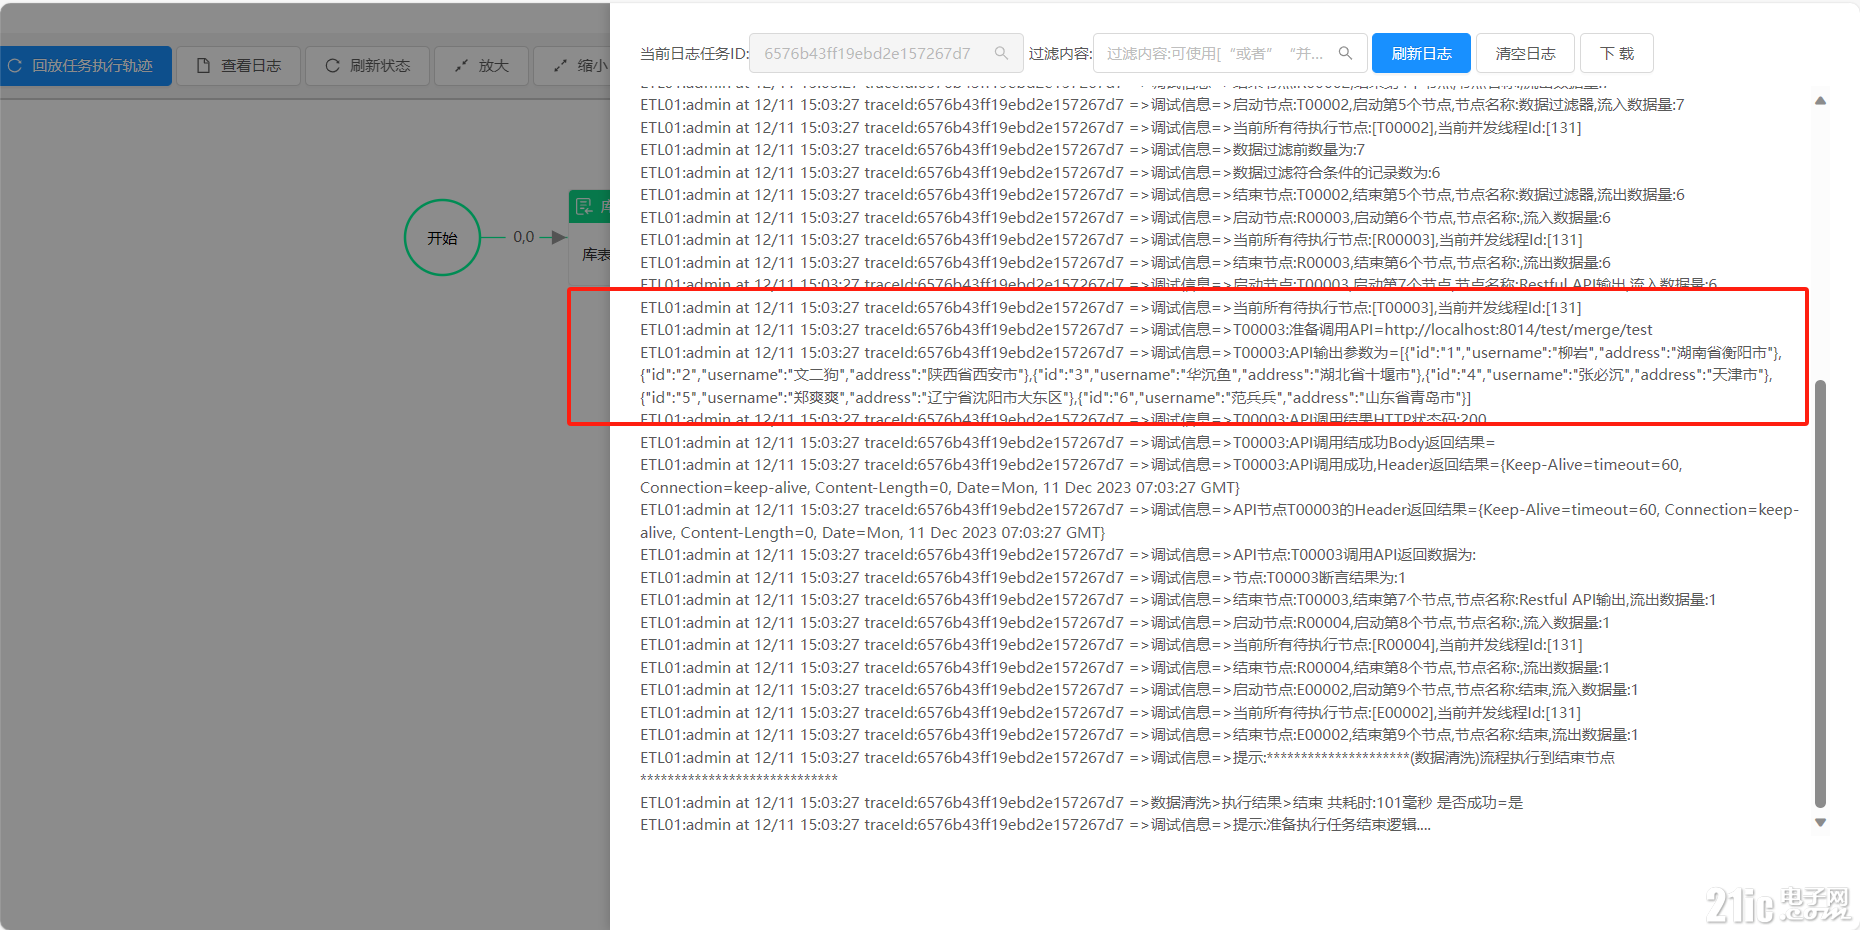Click the log panel scrollbar thumb
Image resolution: width=1860 pixels, height=930 pixels.
(1820, 593)
